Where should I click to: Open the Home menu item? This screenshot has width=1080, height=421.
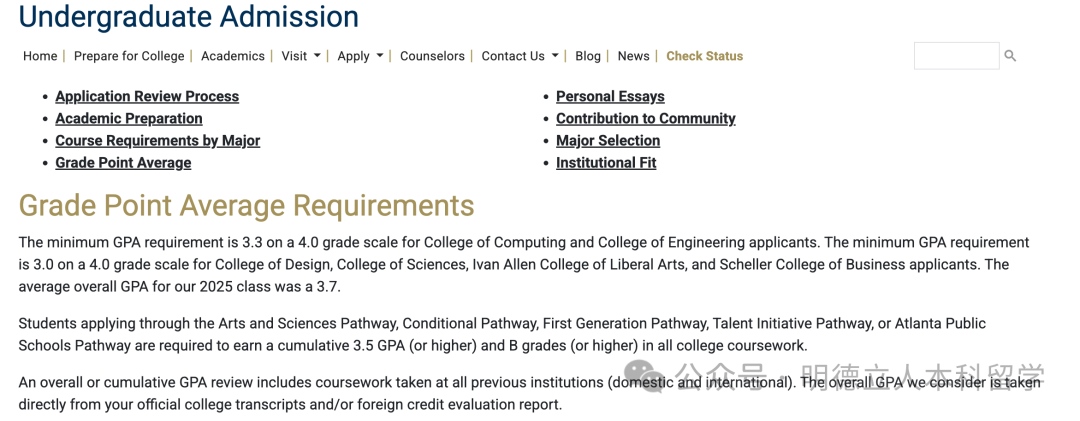40,56
